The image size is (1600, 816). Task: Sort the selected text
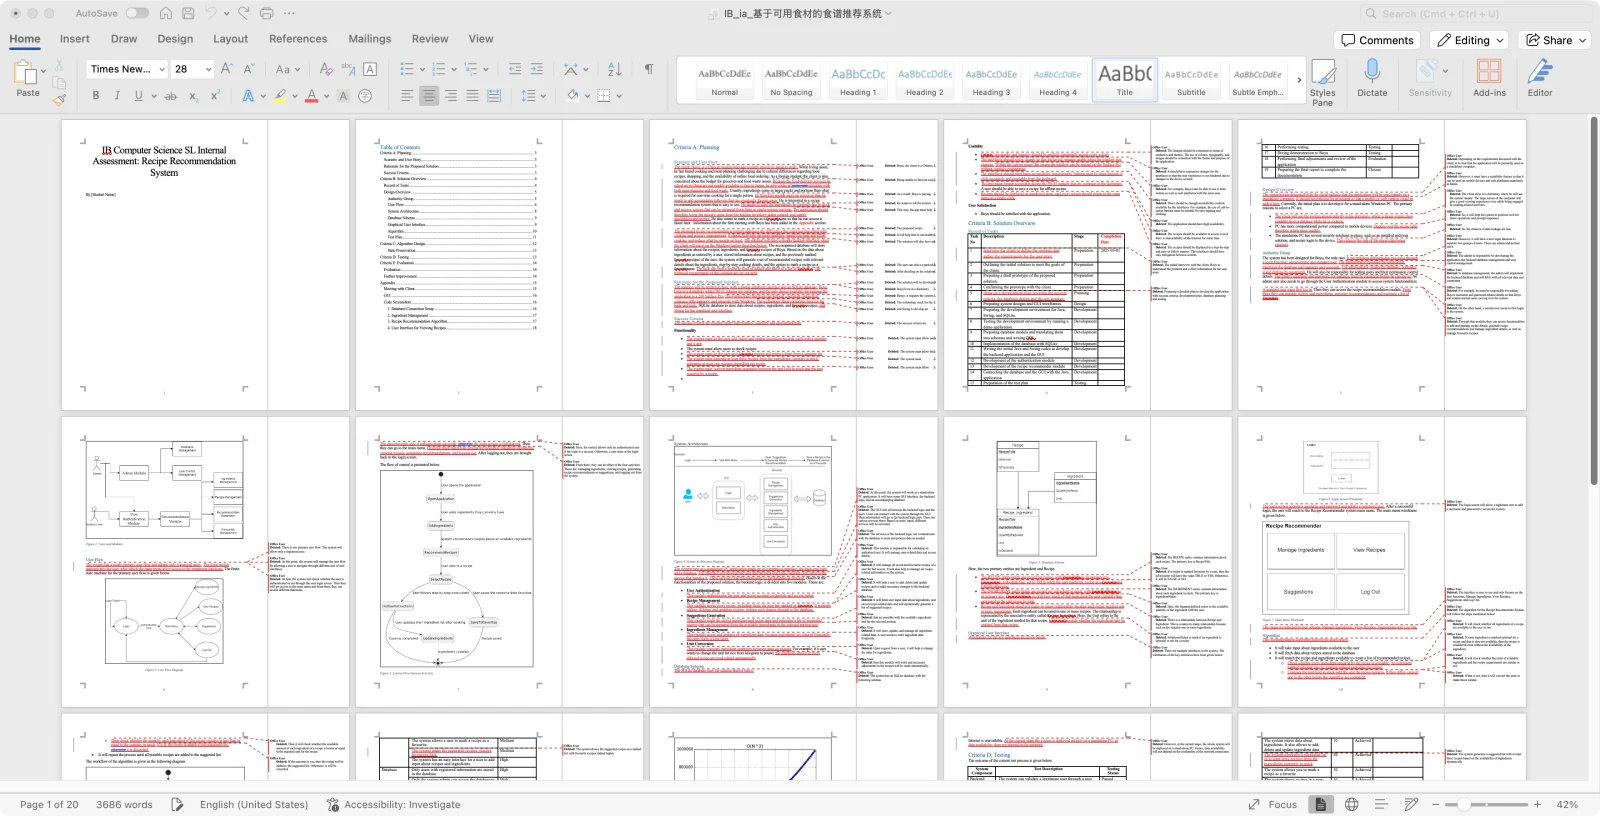coord(614,69)
